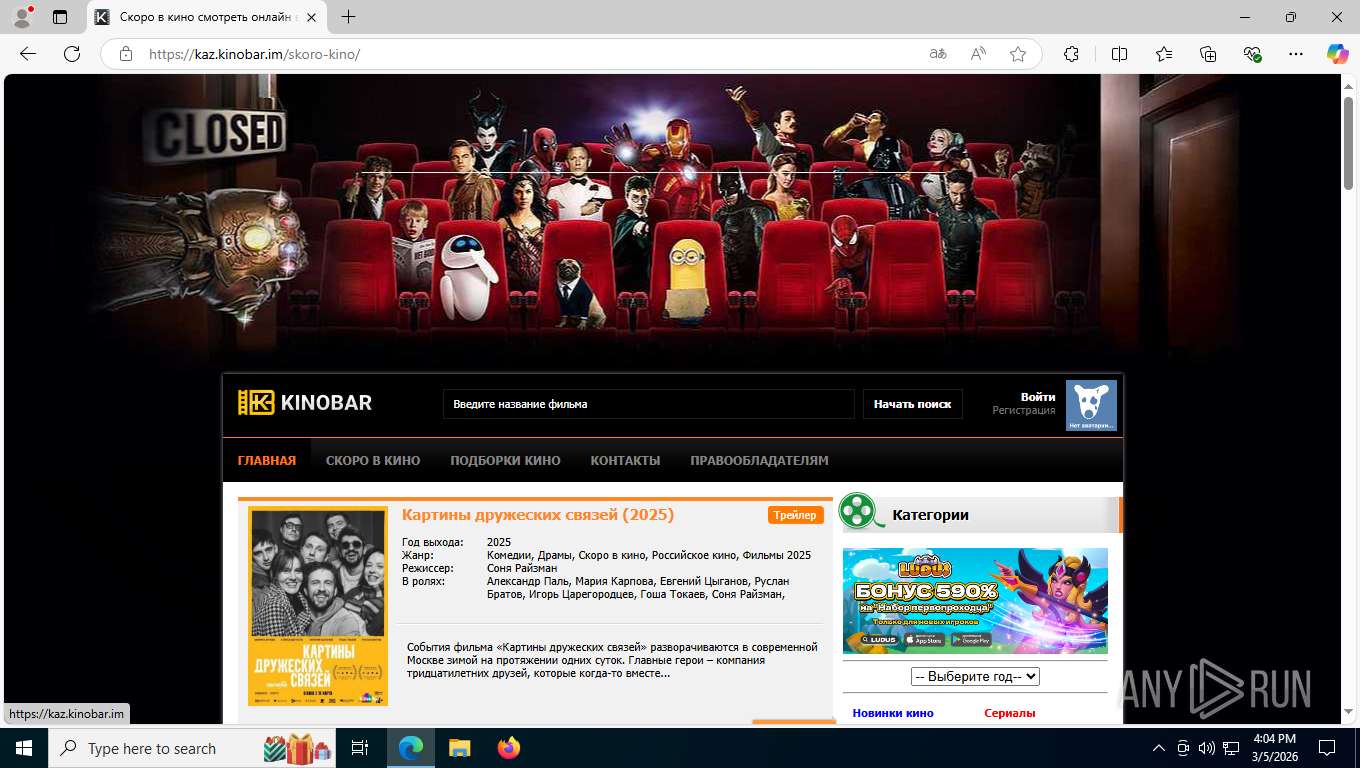Select the Комедии genre text
The width and height of the screenshot is (1360, 768).
point(510,555)
